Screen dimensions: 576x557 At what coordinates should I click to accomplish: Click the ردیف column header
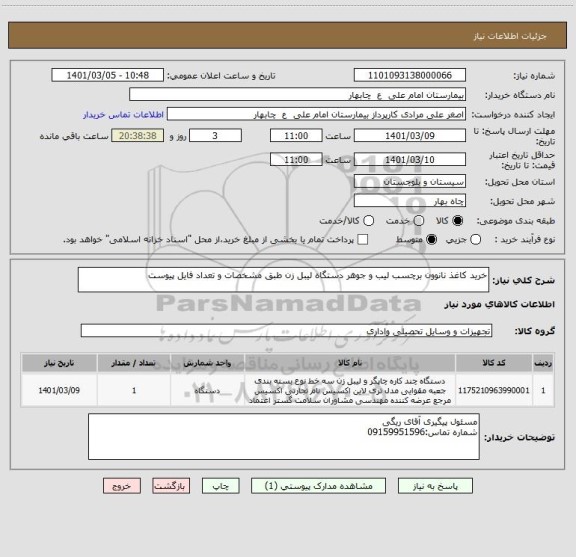tap(543, 363)
